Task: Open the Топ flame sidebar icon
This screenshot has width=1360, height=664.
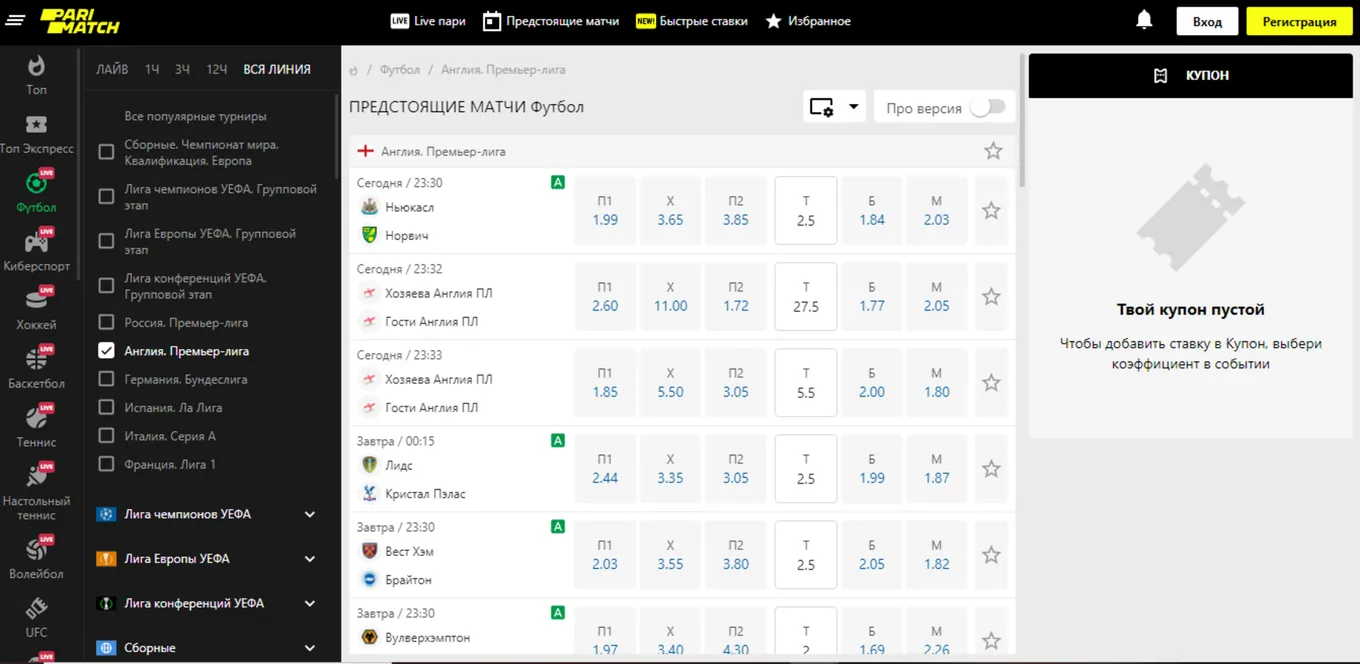Action: [36, 66]
